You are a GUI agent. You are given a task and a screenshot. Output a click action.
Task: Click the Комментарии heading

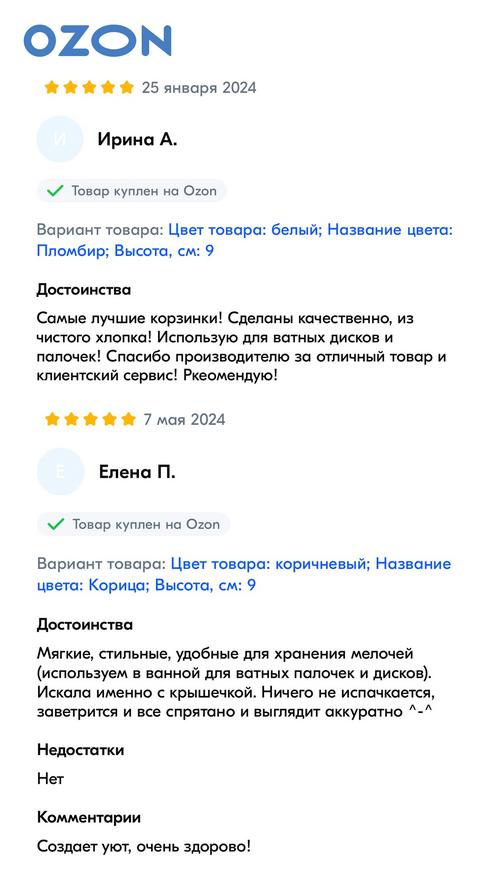point(89,818)
